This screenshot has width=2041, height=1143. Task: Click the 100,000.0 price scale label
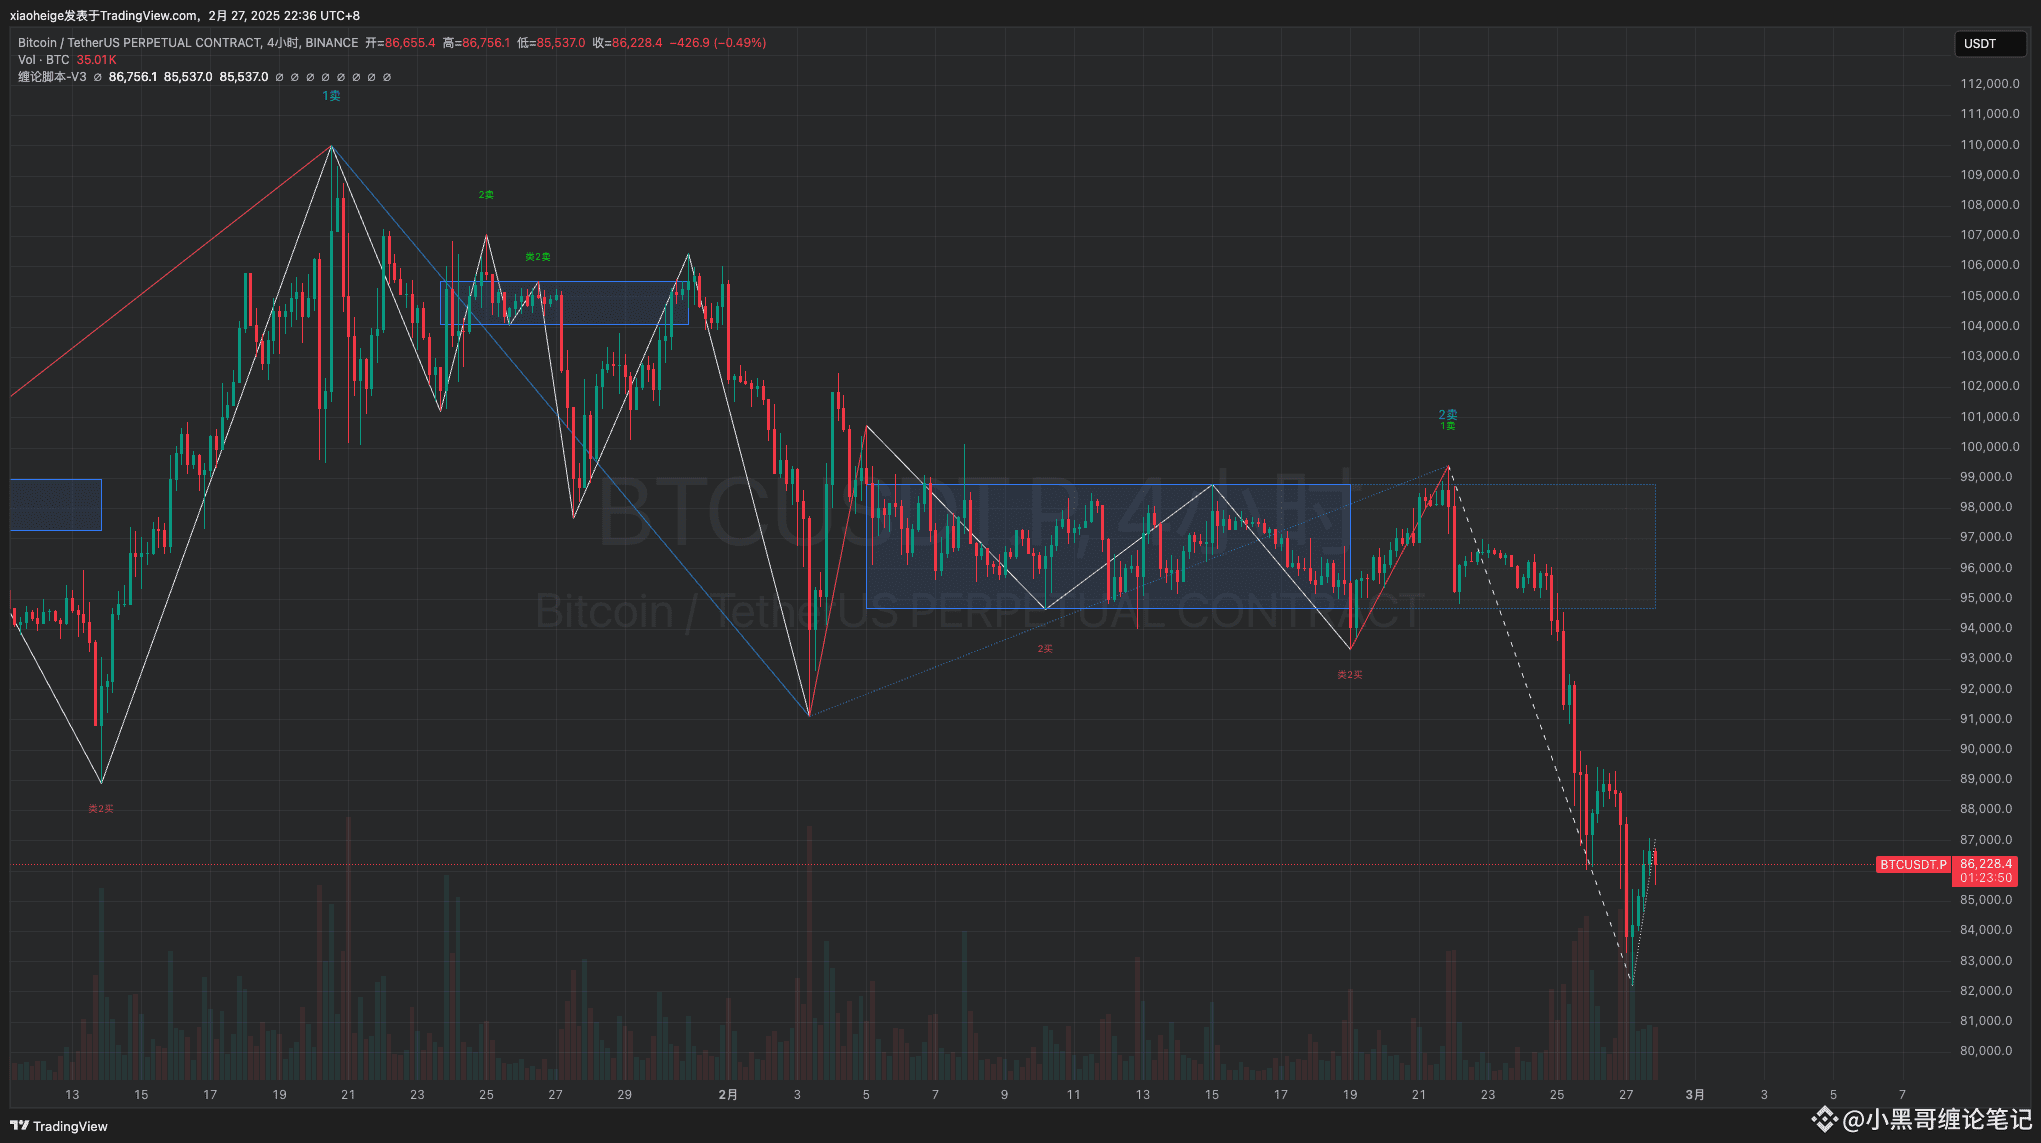tap(1990, 447)
